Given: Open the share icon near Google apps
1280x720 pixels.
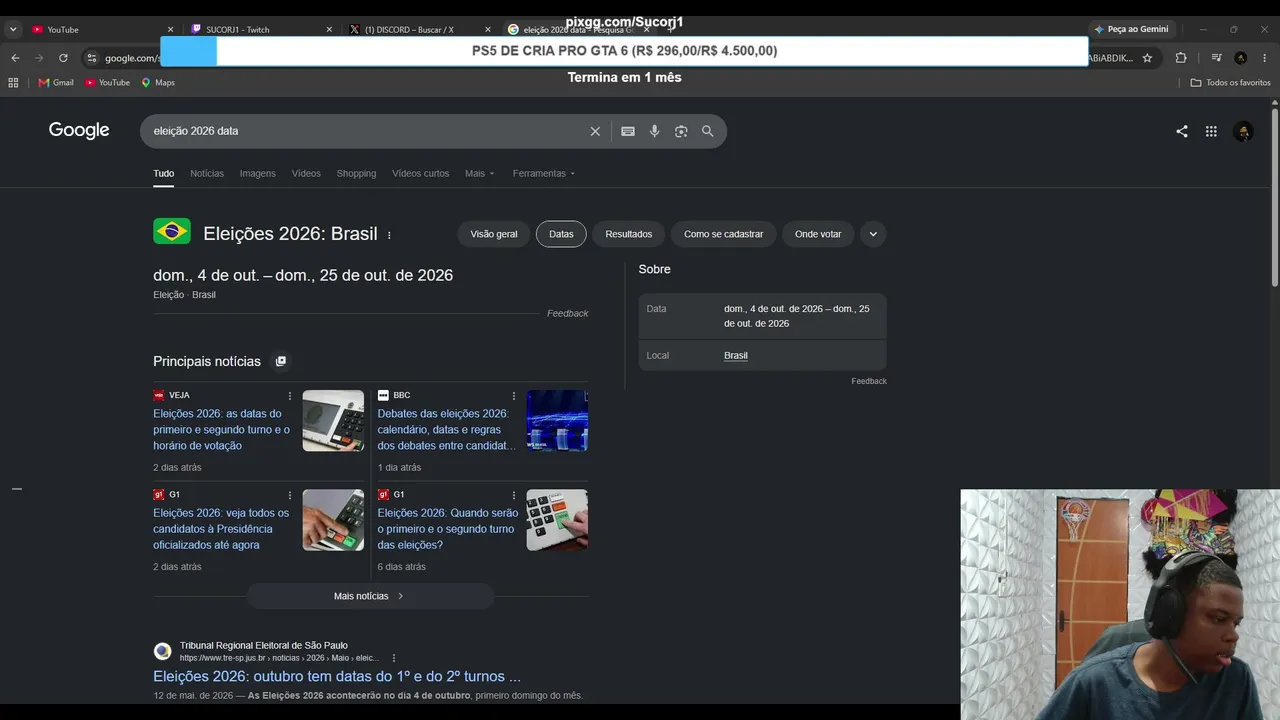Looking at the screenshot, I should [1182, 131].
